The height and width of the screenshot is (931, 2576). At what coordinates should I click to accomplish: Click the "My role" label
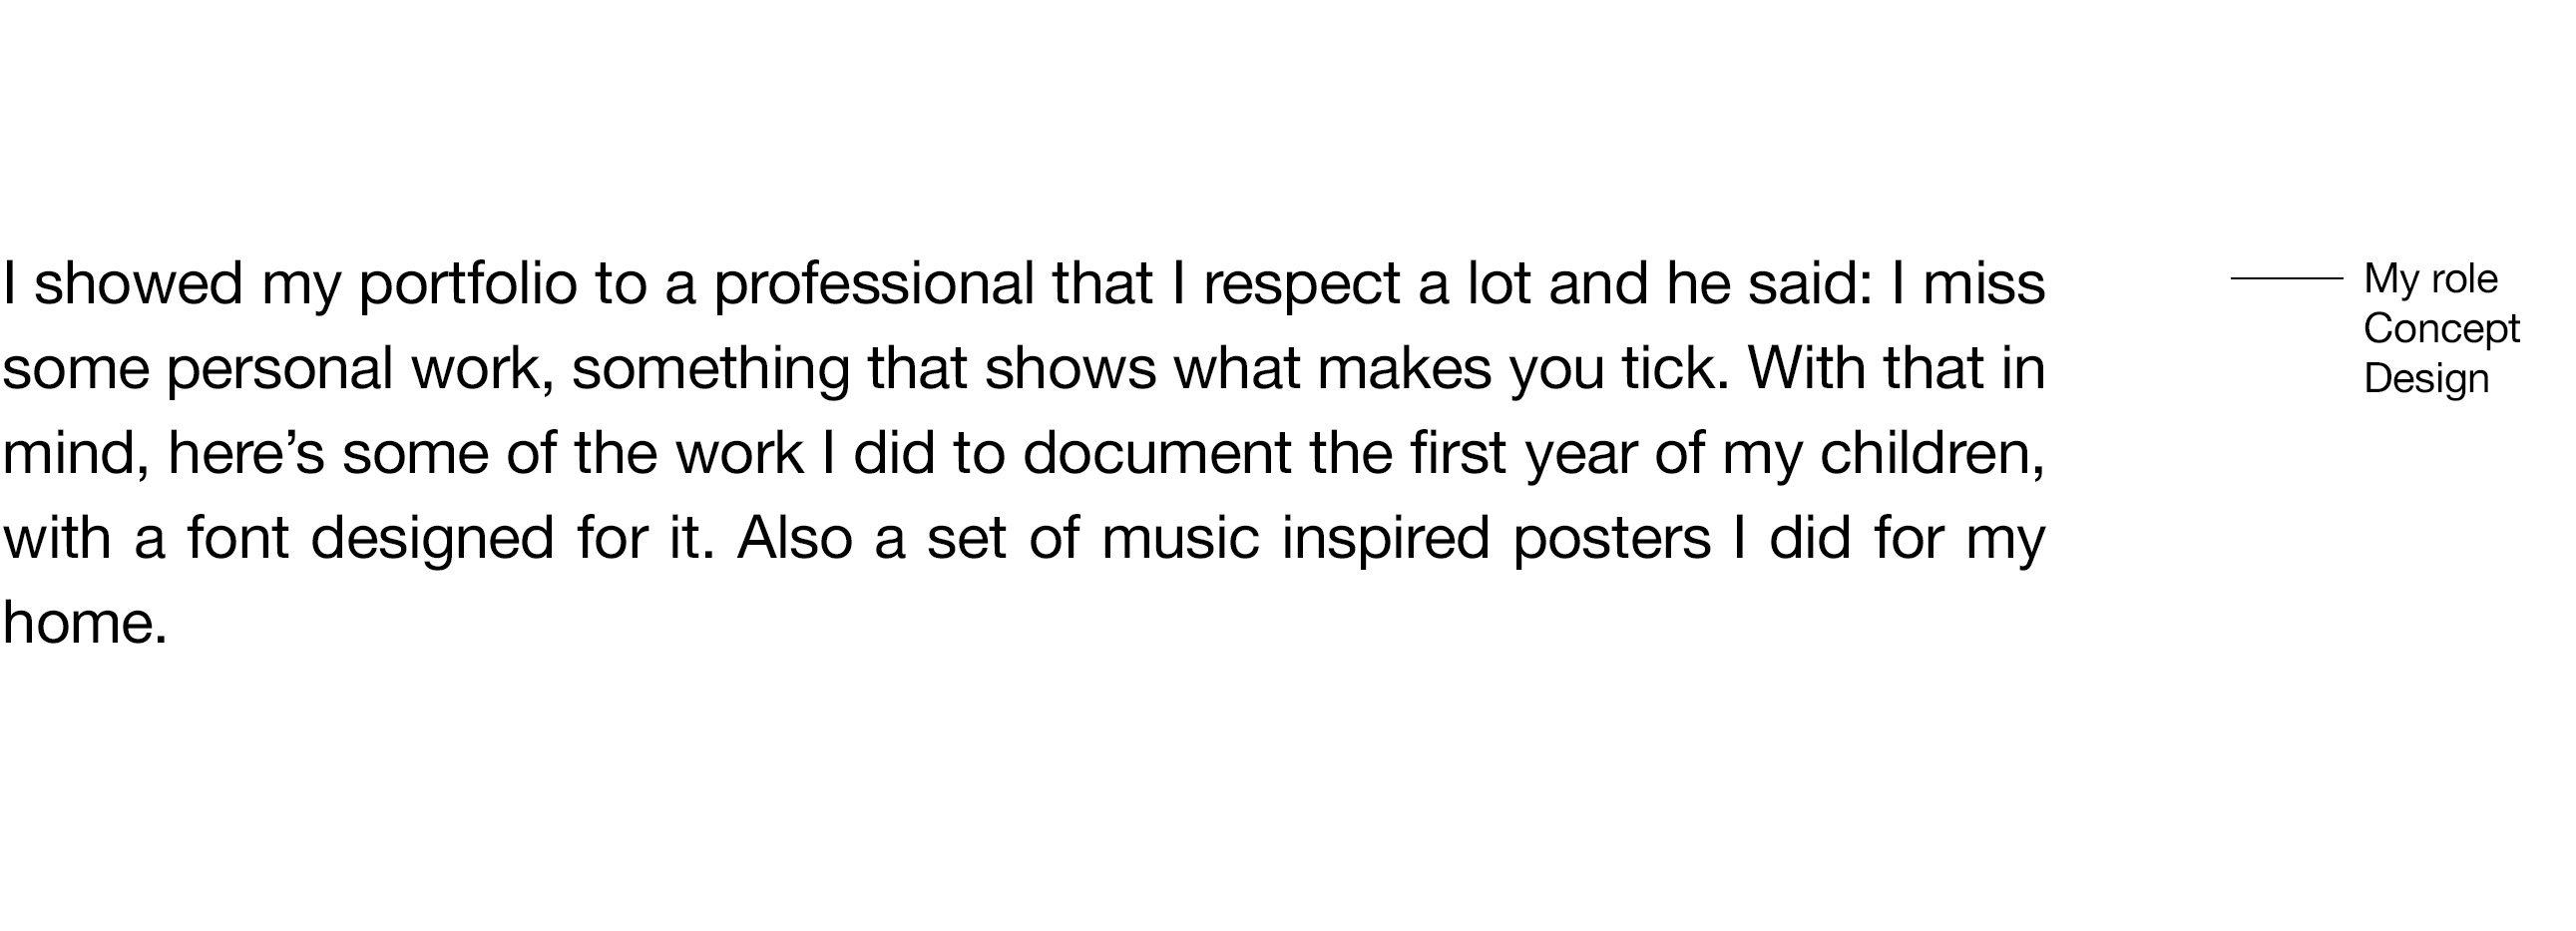click(2430, 279)
